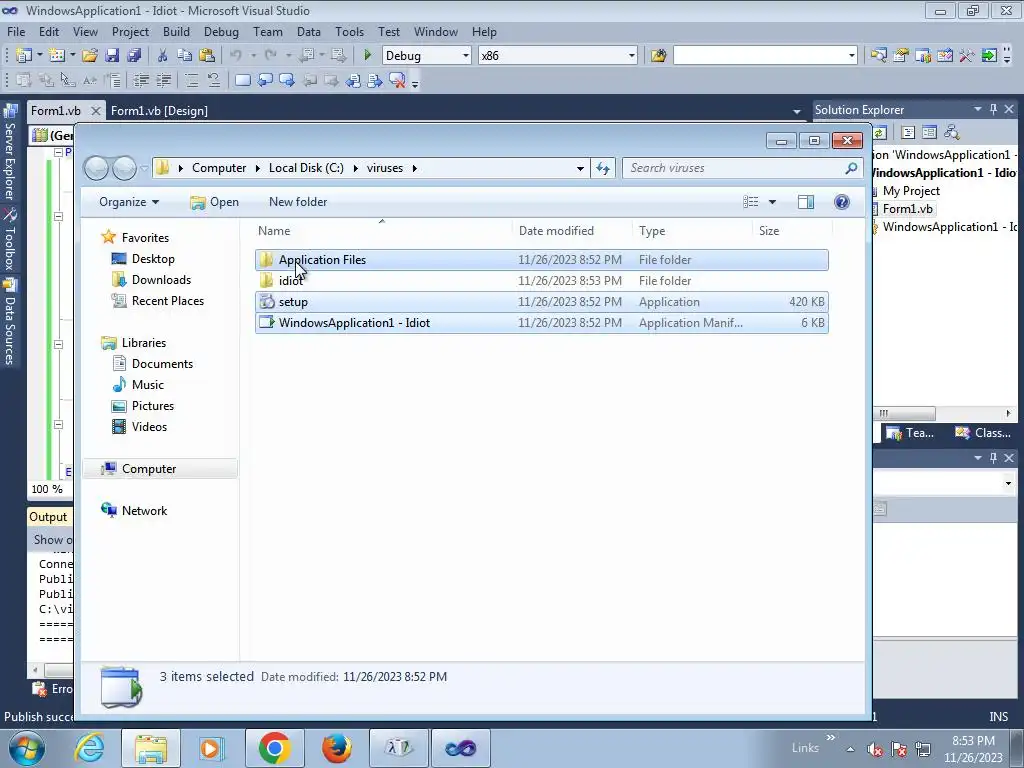Pin the Solution Explorer panel
The image size is (1024, 768).
(x=993, y=109)
